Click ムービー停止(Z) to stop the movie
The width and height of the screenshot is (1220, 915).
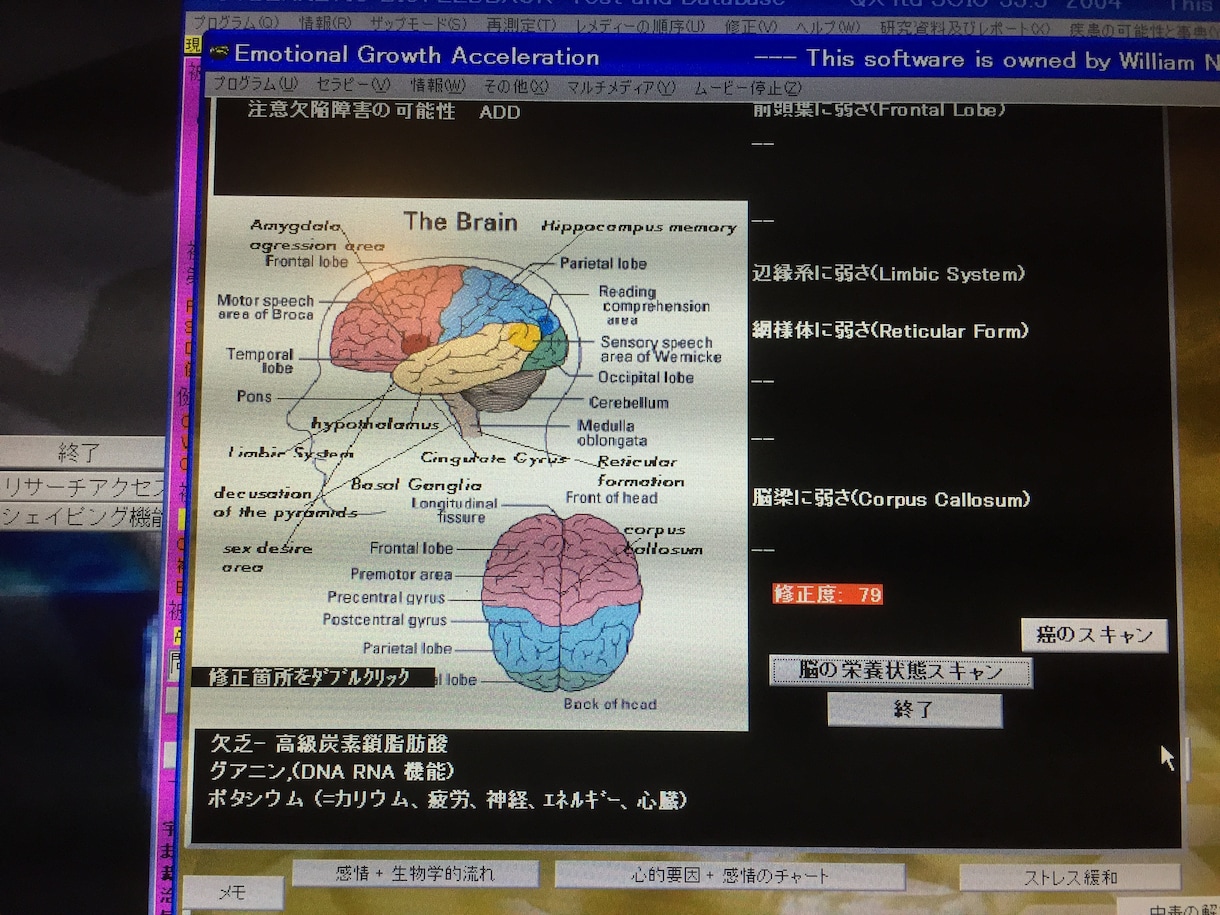point(748,88)
